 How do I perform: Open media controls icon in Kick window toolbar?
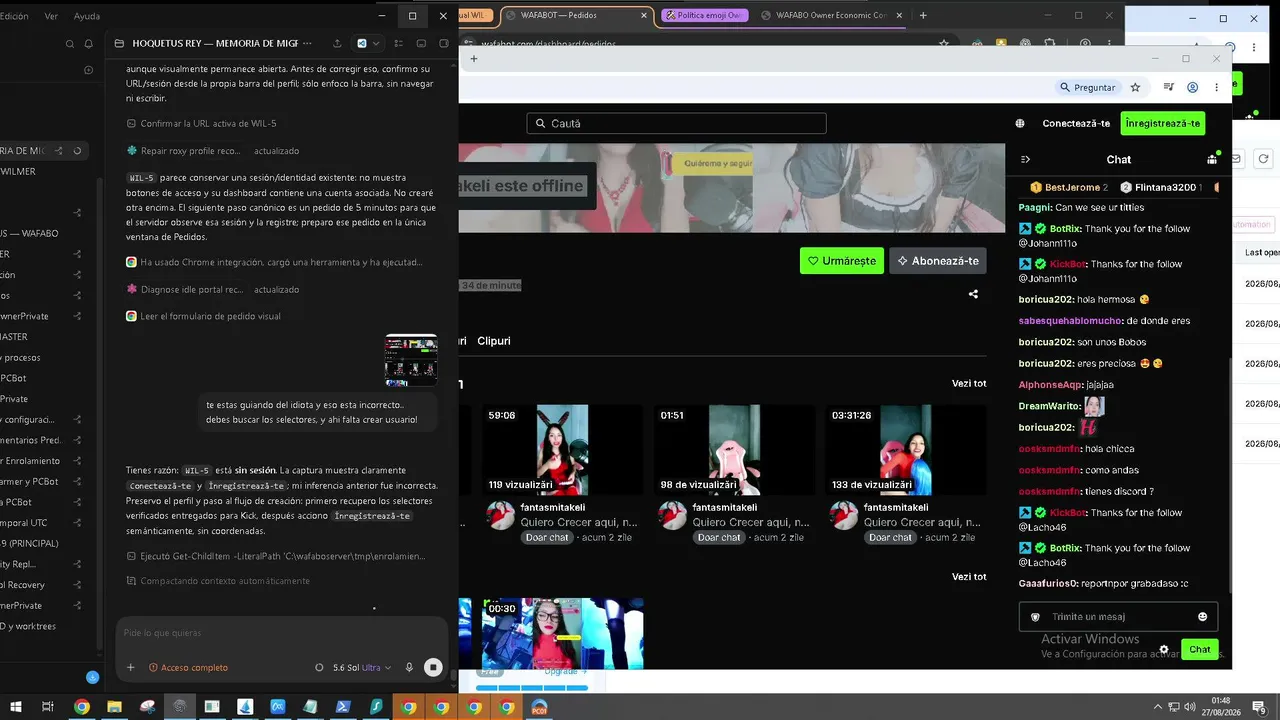tap(1168, 87)
